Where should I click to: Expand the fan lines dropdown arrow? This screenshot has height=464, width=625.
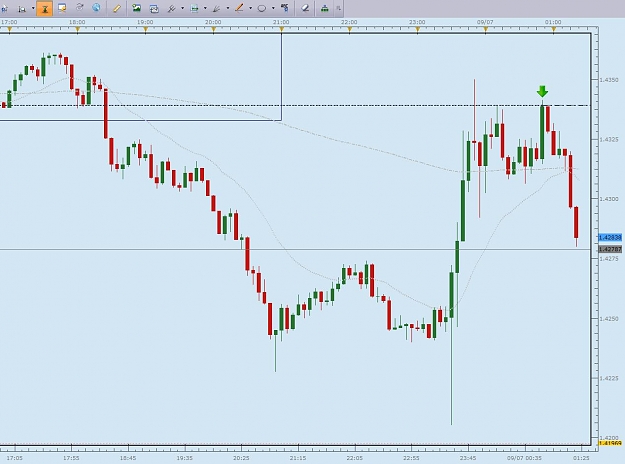click(228, 8)
